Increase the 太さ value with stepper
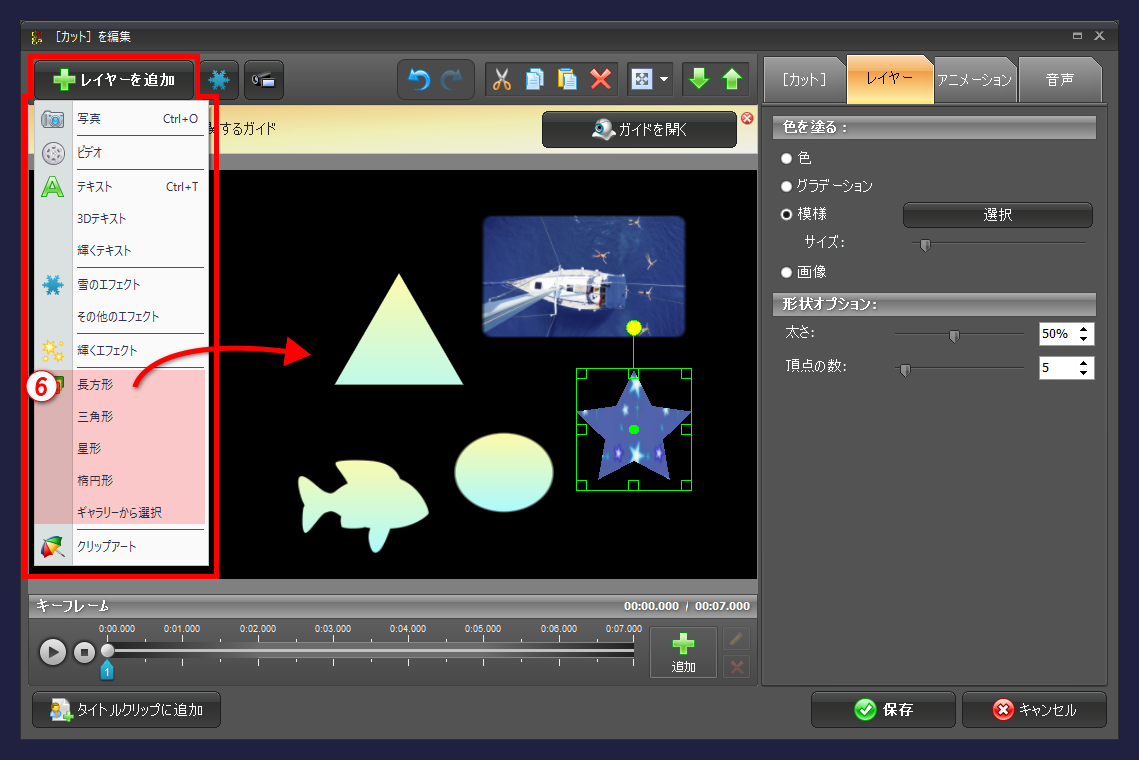This screenshot has width=1139, height=760. [1084, 328]
